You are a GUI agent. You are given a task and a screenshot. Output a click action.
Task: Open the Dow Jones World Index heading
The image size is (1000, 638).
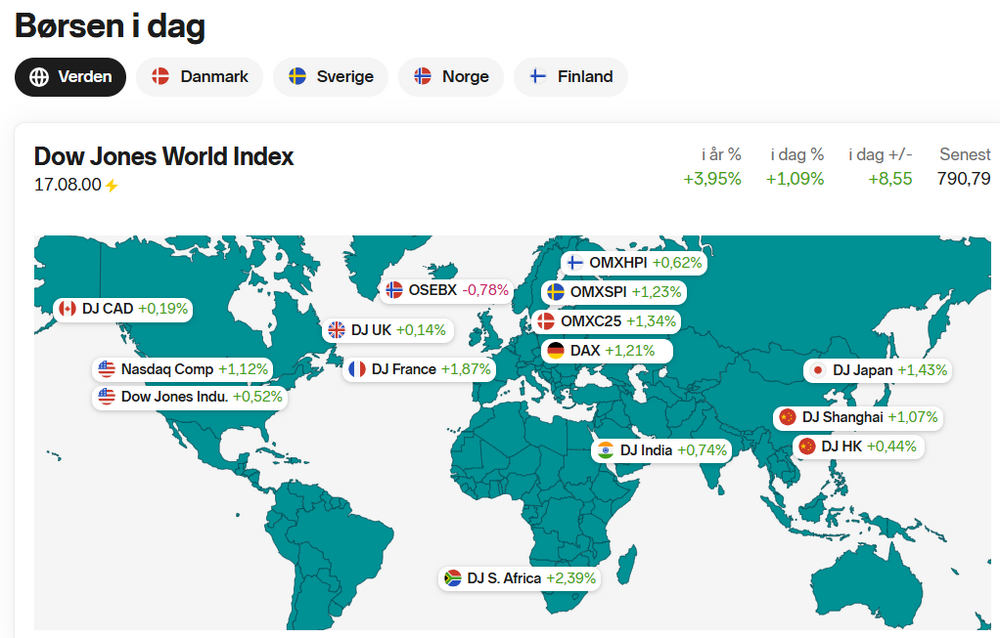pos(164,156)
